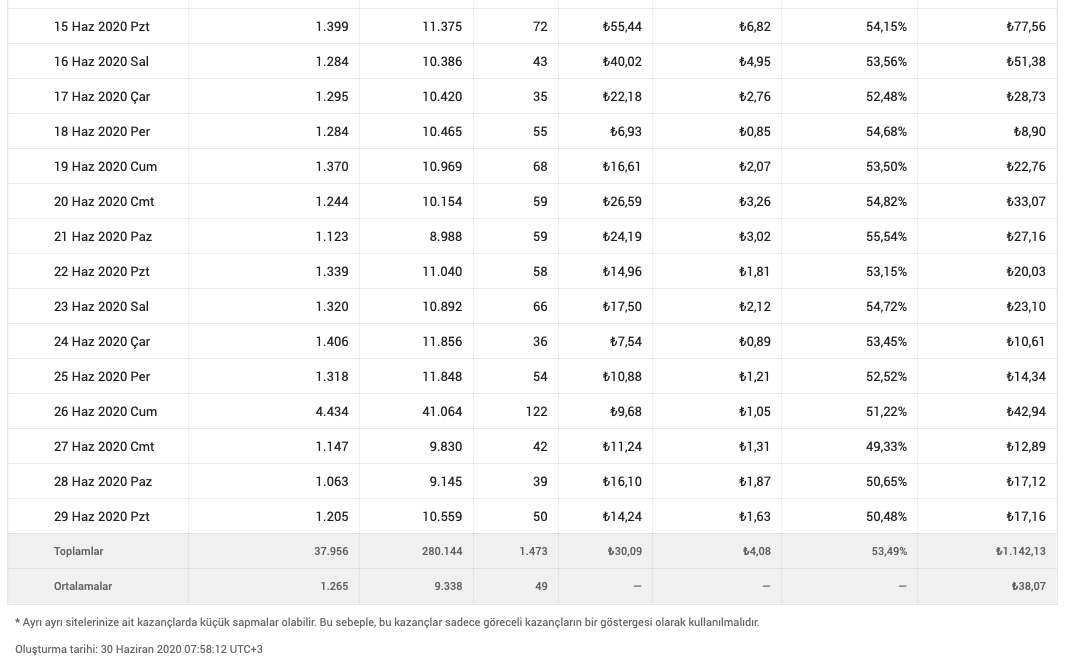Select the ₺1.142,13 total earnings cell

[1020, 551]
